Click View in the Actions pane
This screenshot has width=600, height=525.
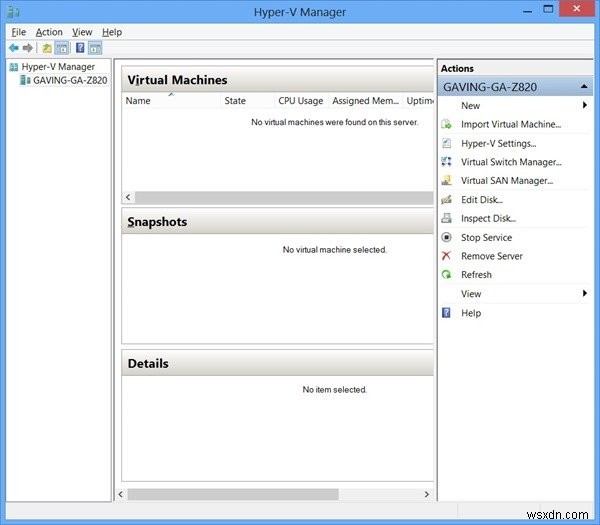tap(471, 294)
